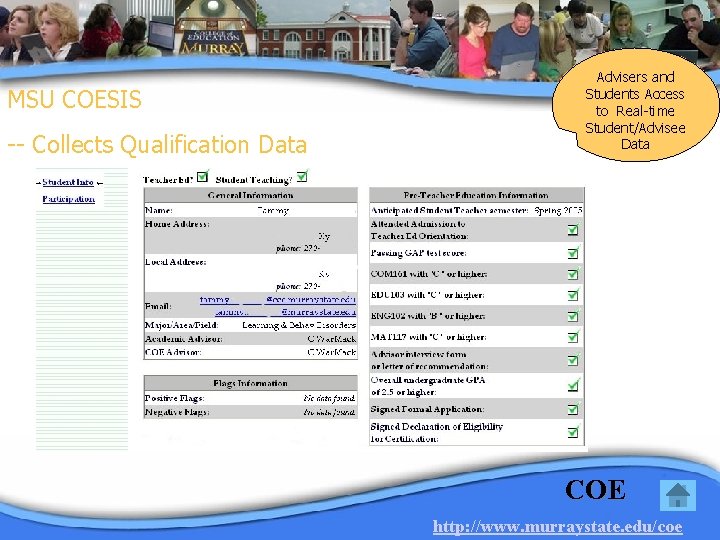Click the second email address link

point(286,312)
